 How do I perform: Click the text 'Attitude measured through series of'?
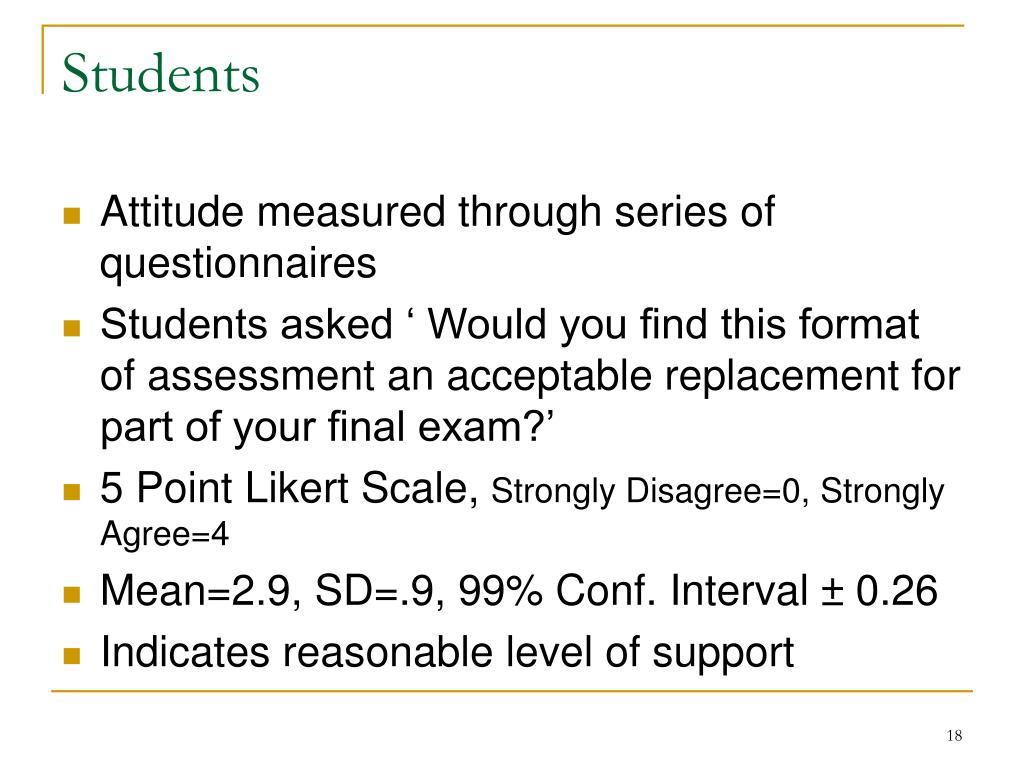[x=438, y=212]
